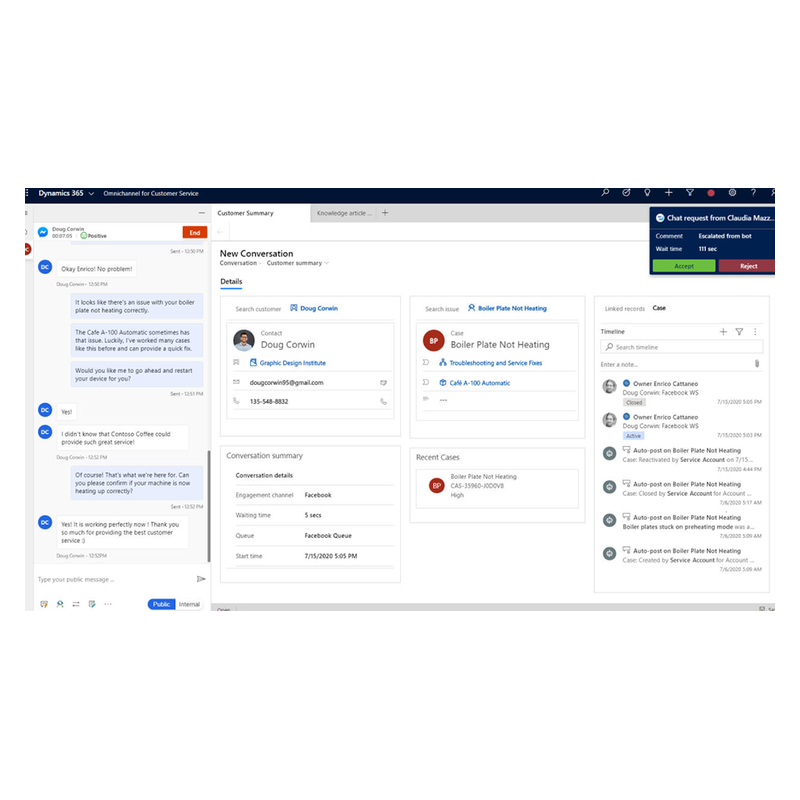Open the Boiler plates stuck on preheating entry

(x=682, y=527)
